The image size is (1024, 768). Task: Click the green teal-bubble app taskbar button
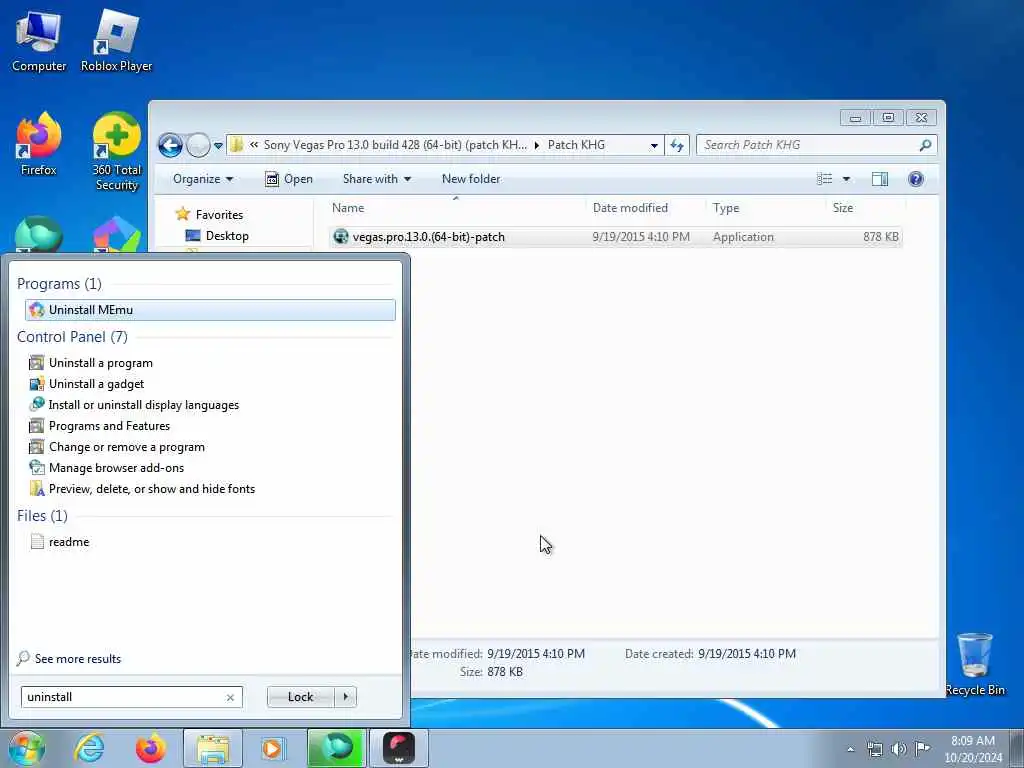tap(336, 748)
